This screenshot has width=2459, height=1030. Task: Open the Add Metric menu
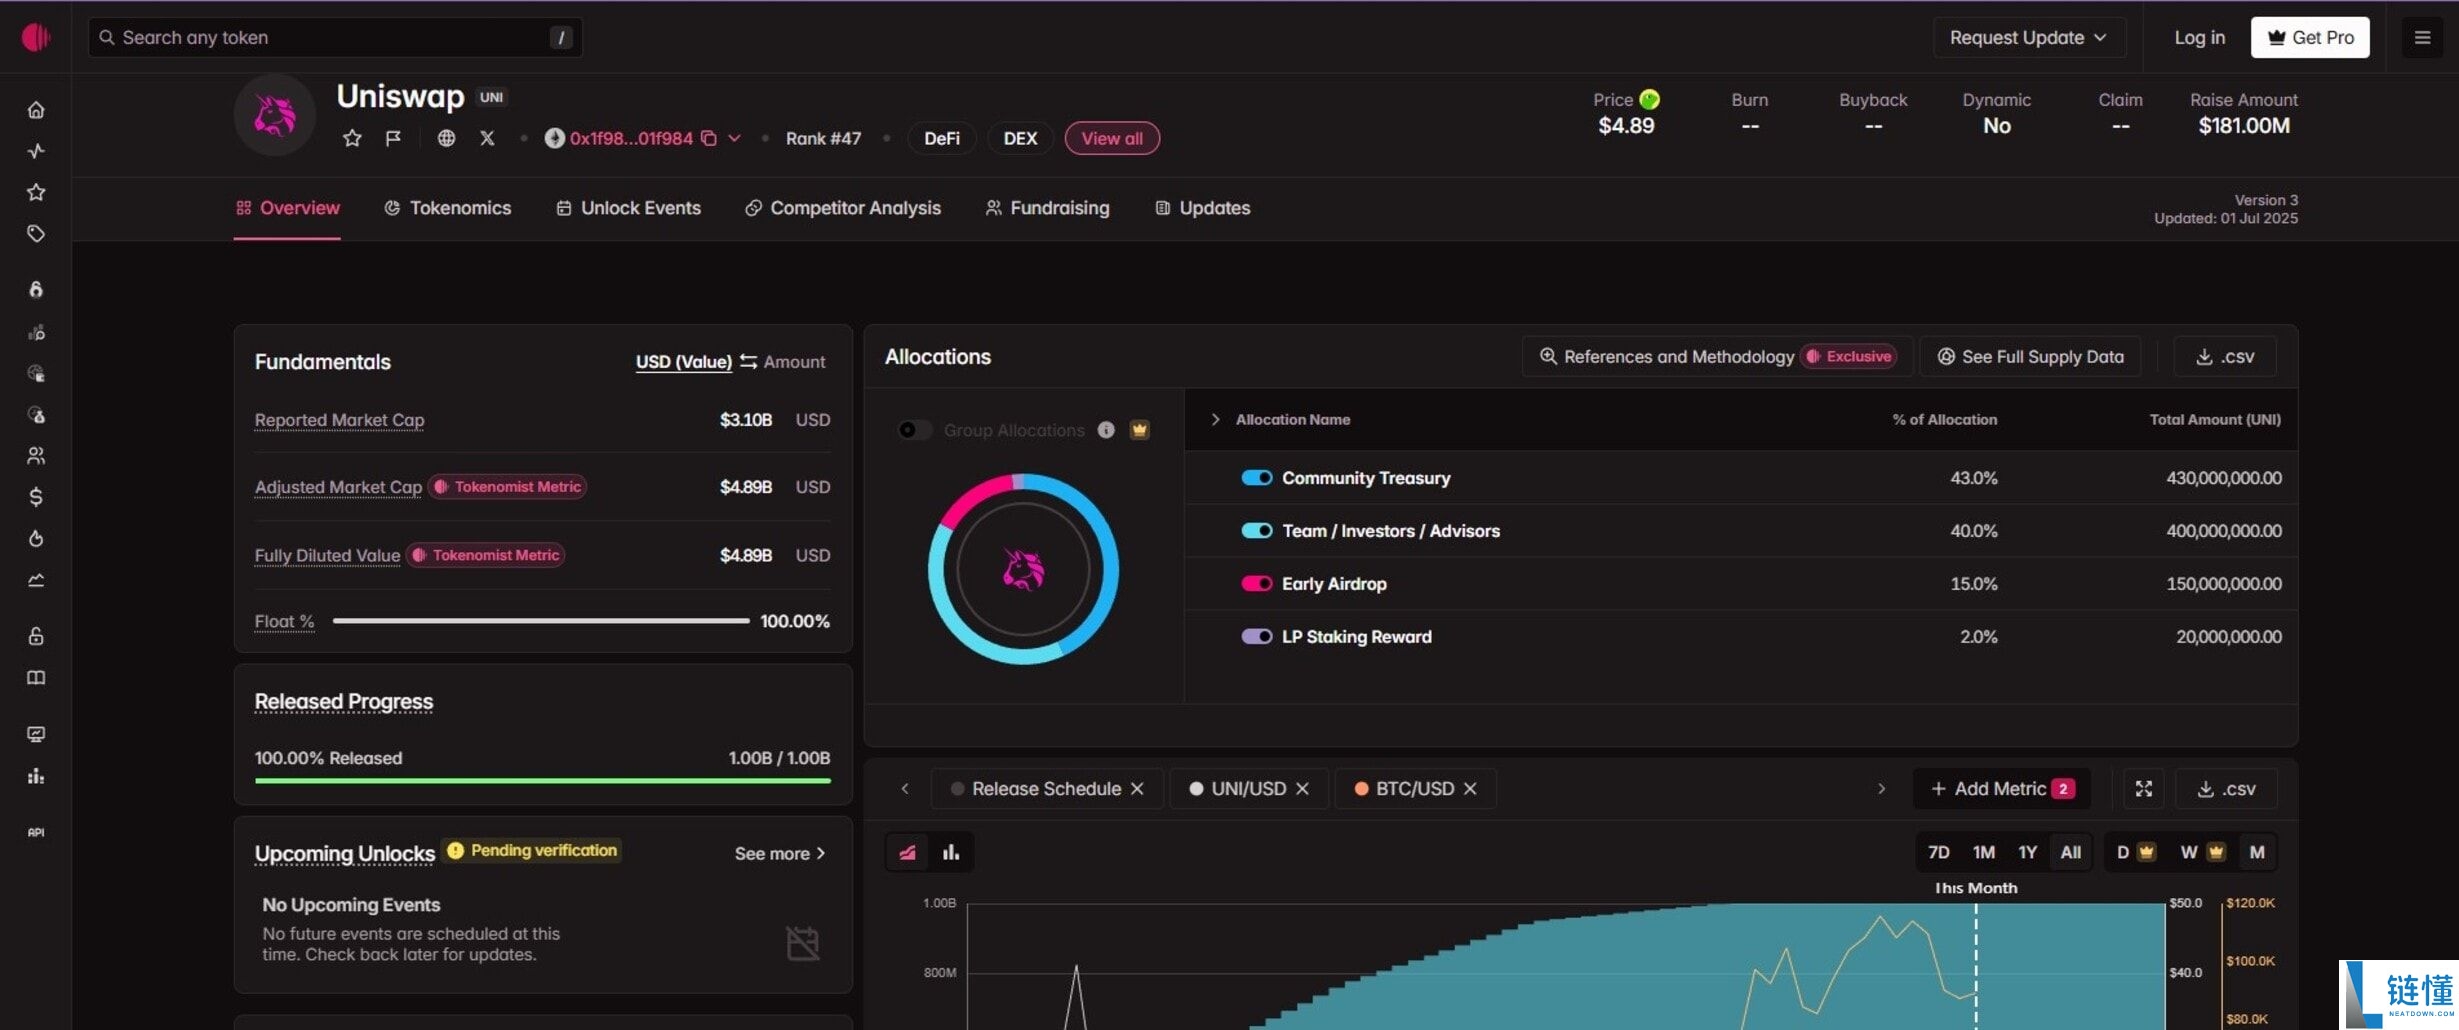point(2002,789)
